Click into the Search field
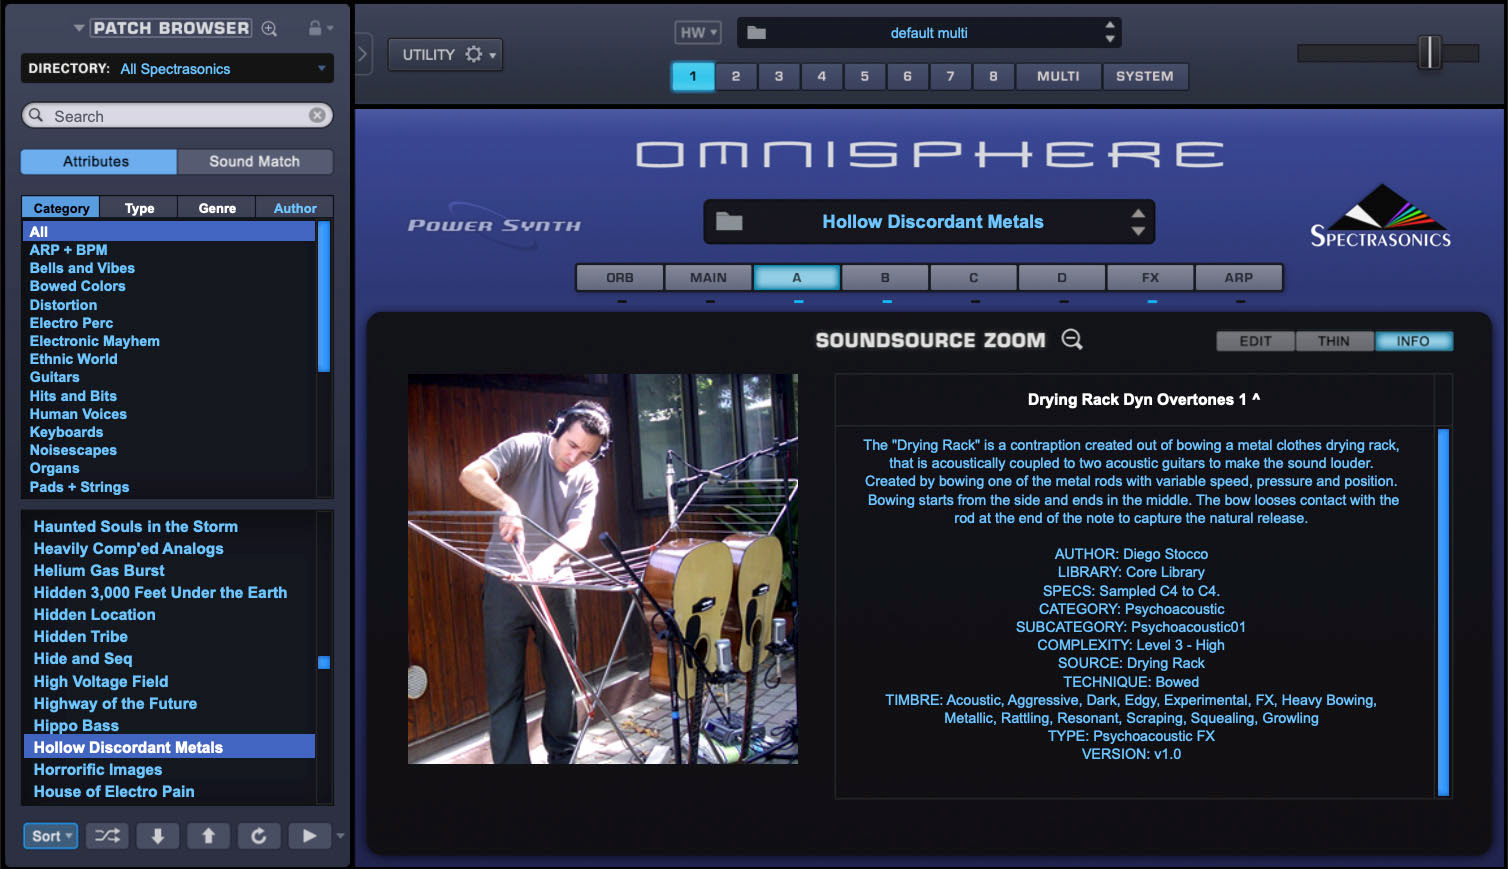The width and height of the screenshot is (1508, 869). [x=177, y=115]
